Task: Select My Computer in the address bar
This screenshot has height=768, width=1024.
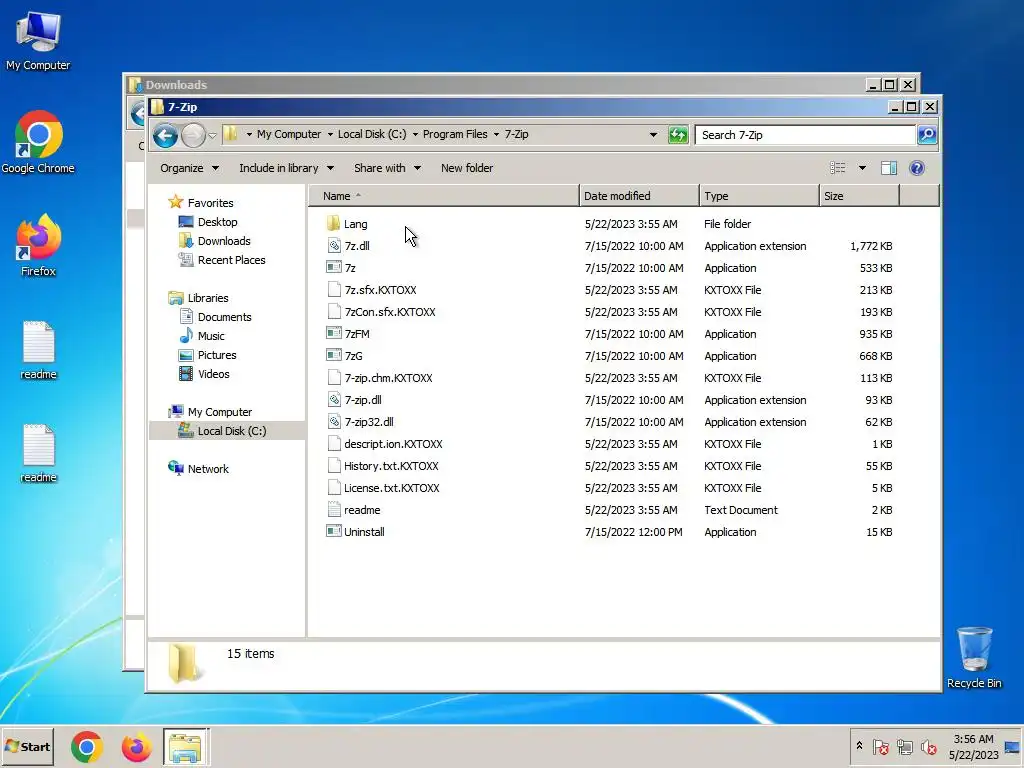Action: [x=289, y=135]
